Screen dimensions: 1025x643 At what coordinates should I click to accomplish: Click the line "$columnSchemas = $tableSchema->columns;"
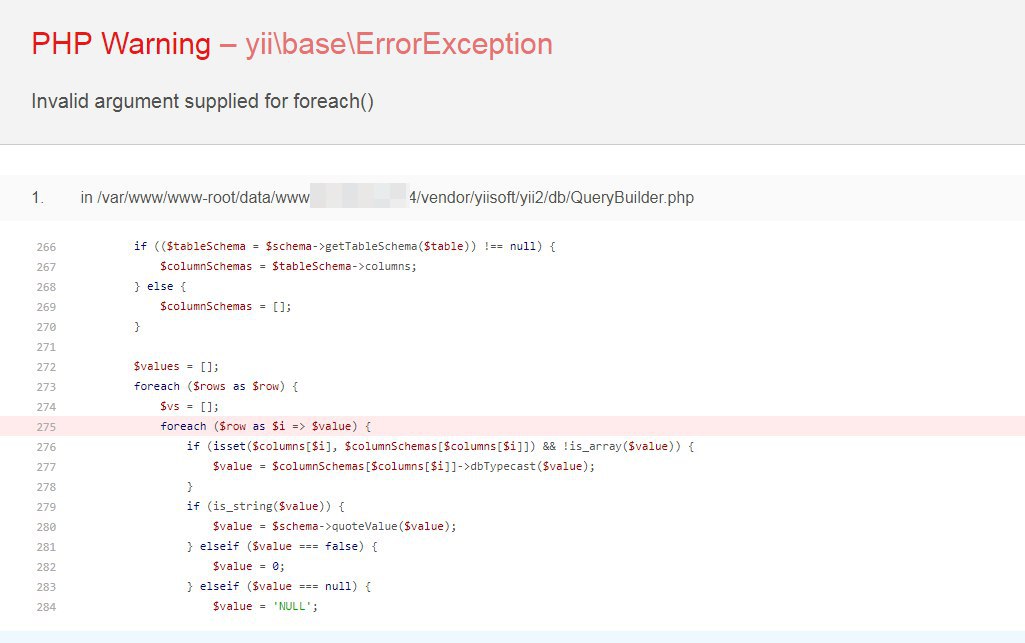tap(288, 266)
